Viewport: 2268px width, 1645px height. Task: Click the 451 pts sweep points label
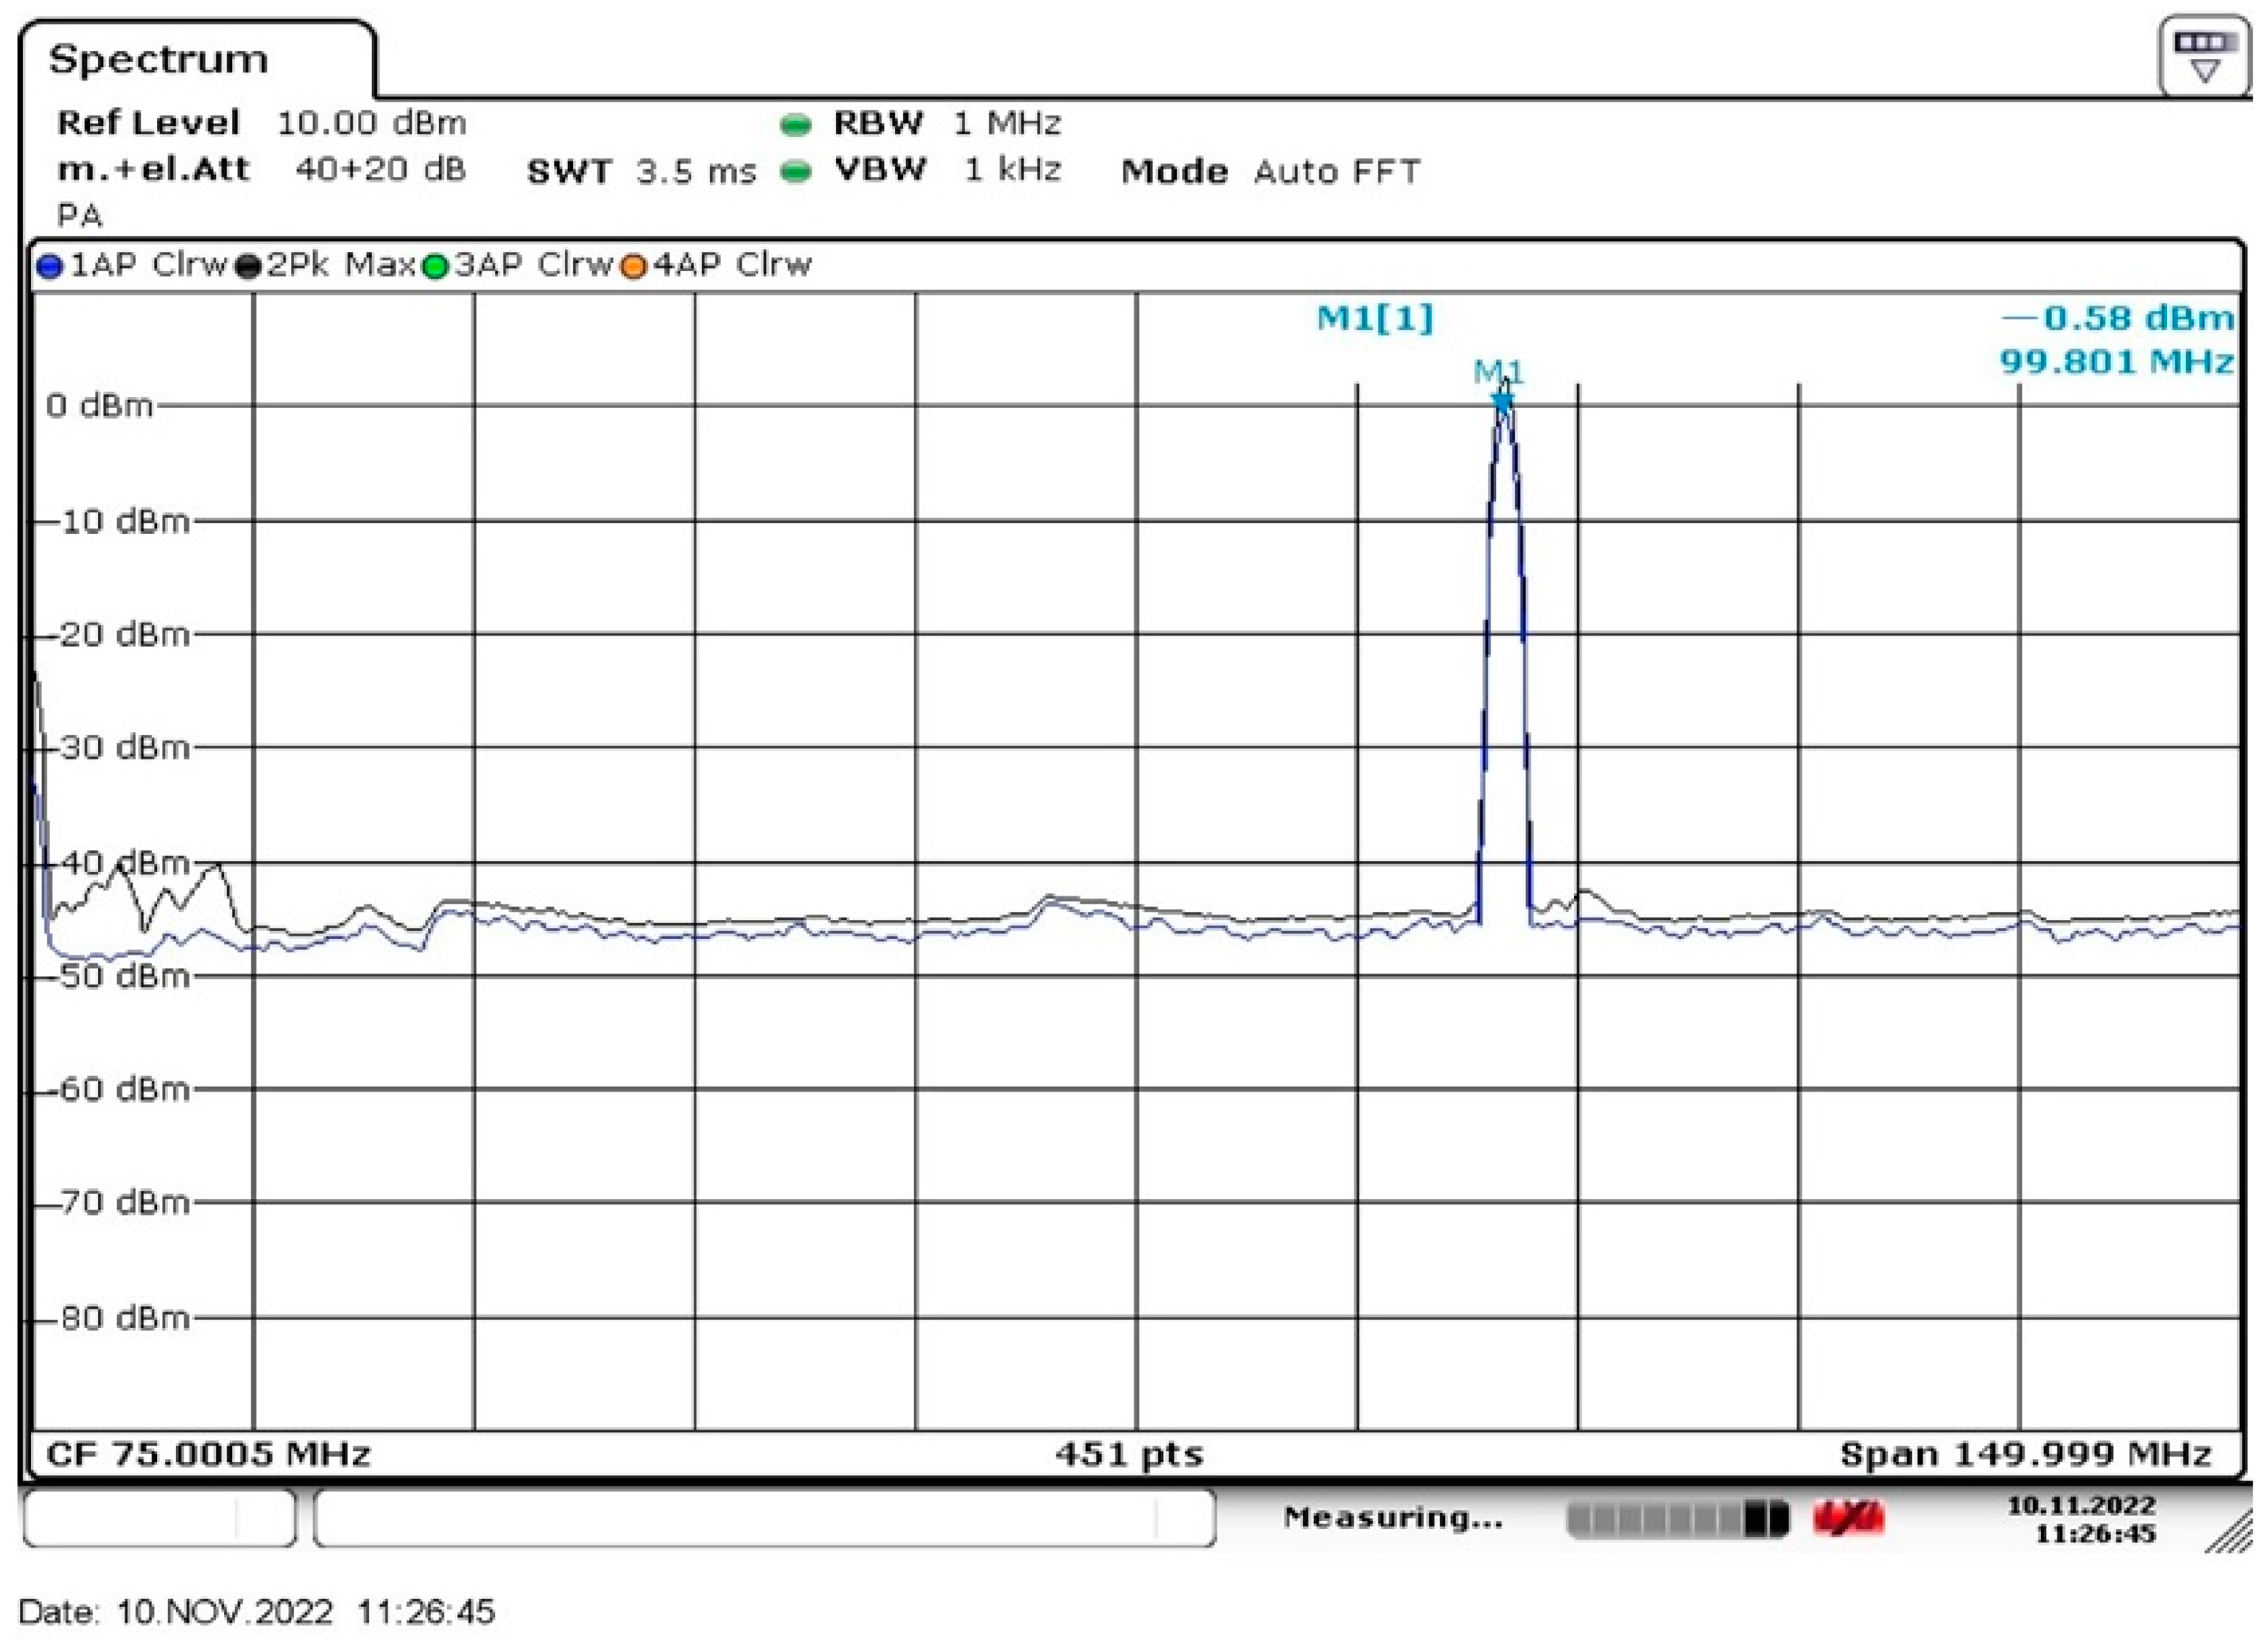(1130, 1453)
